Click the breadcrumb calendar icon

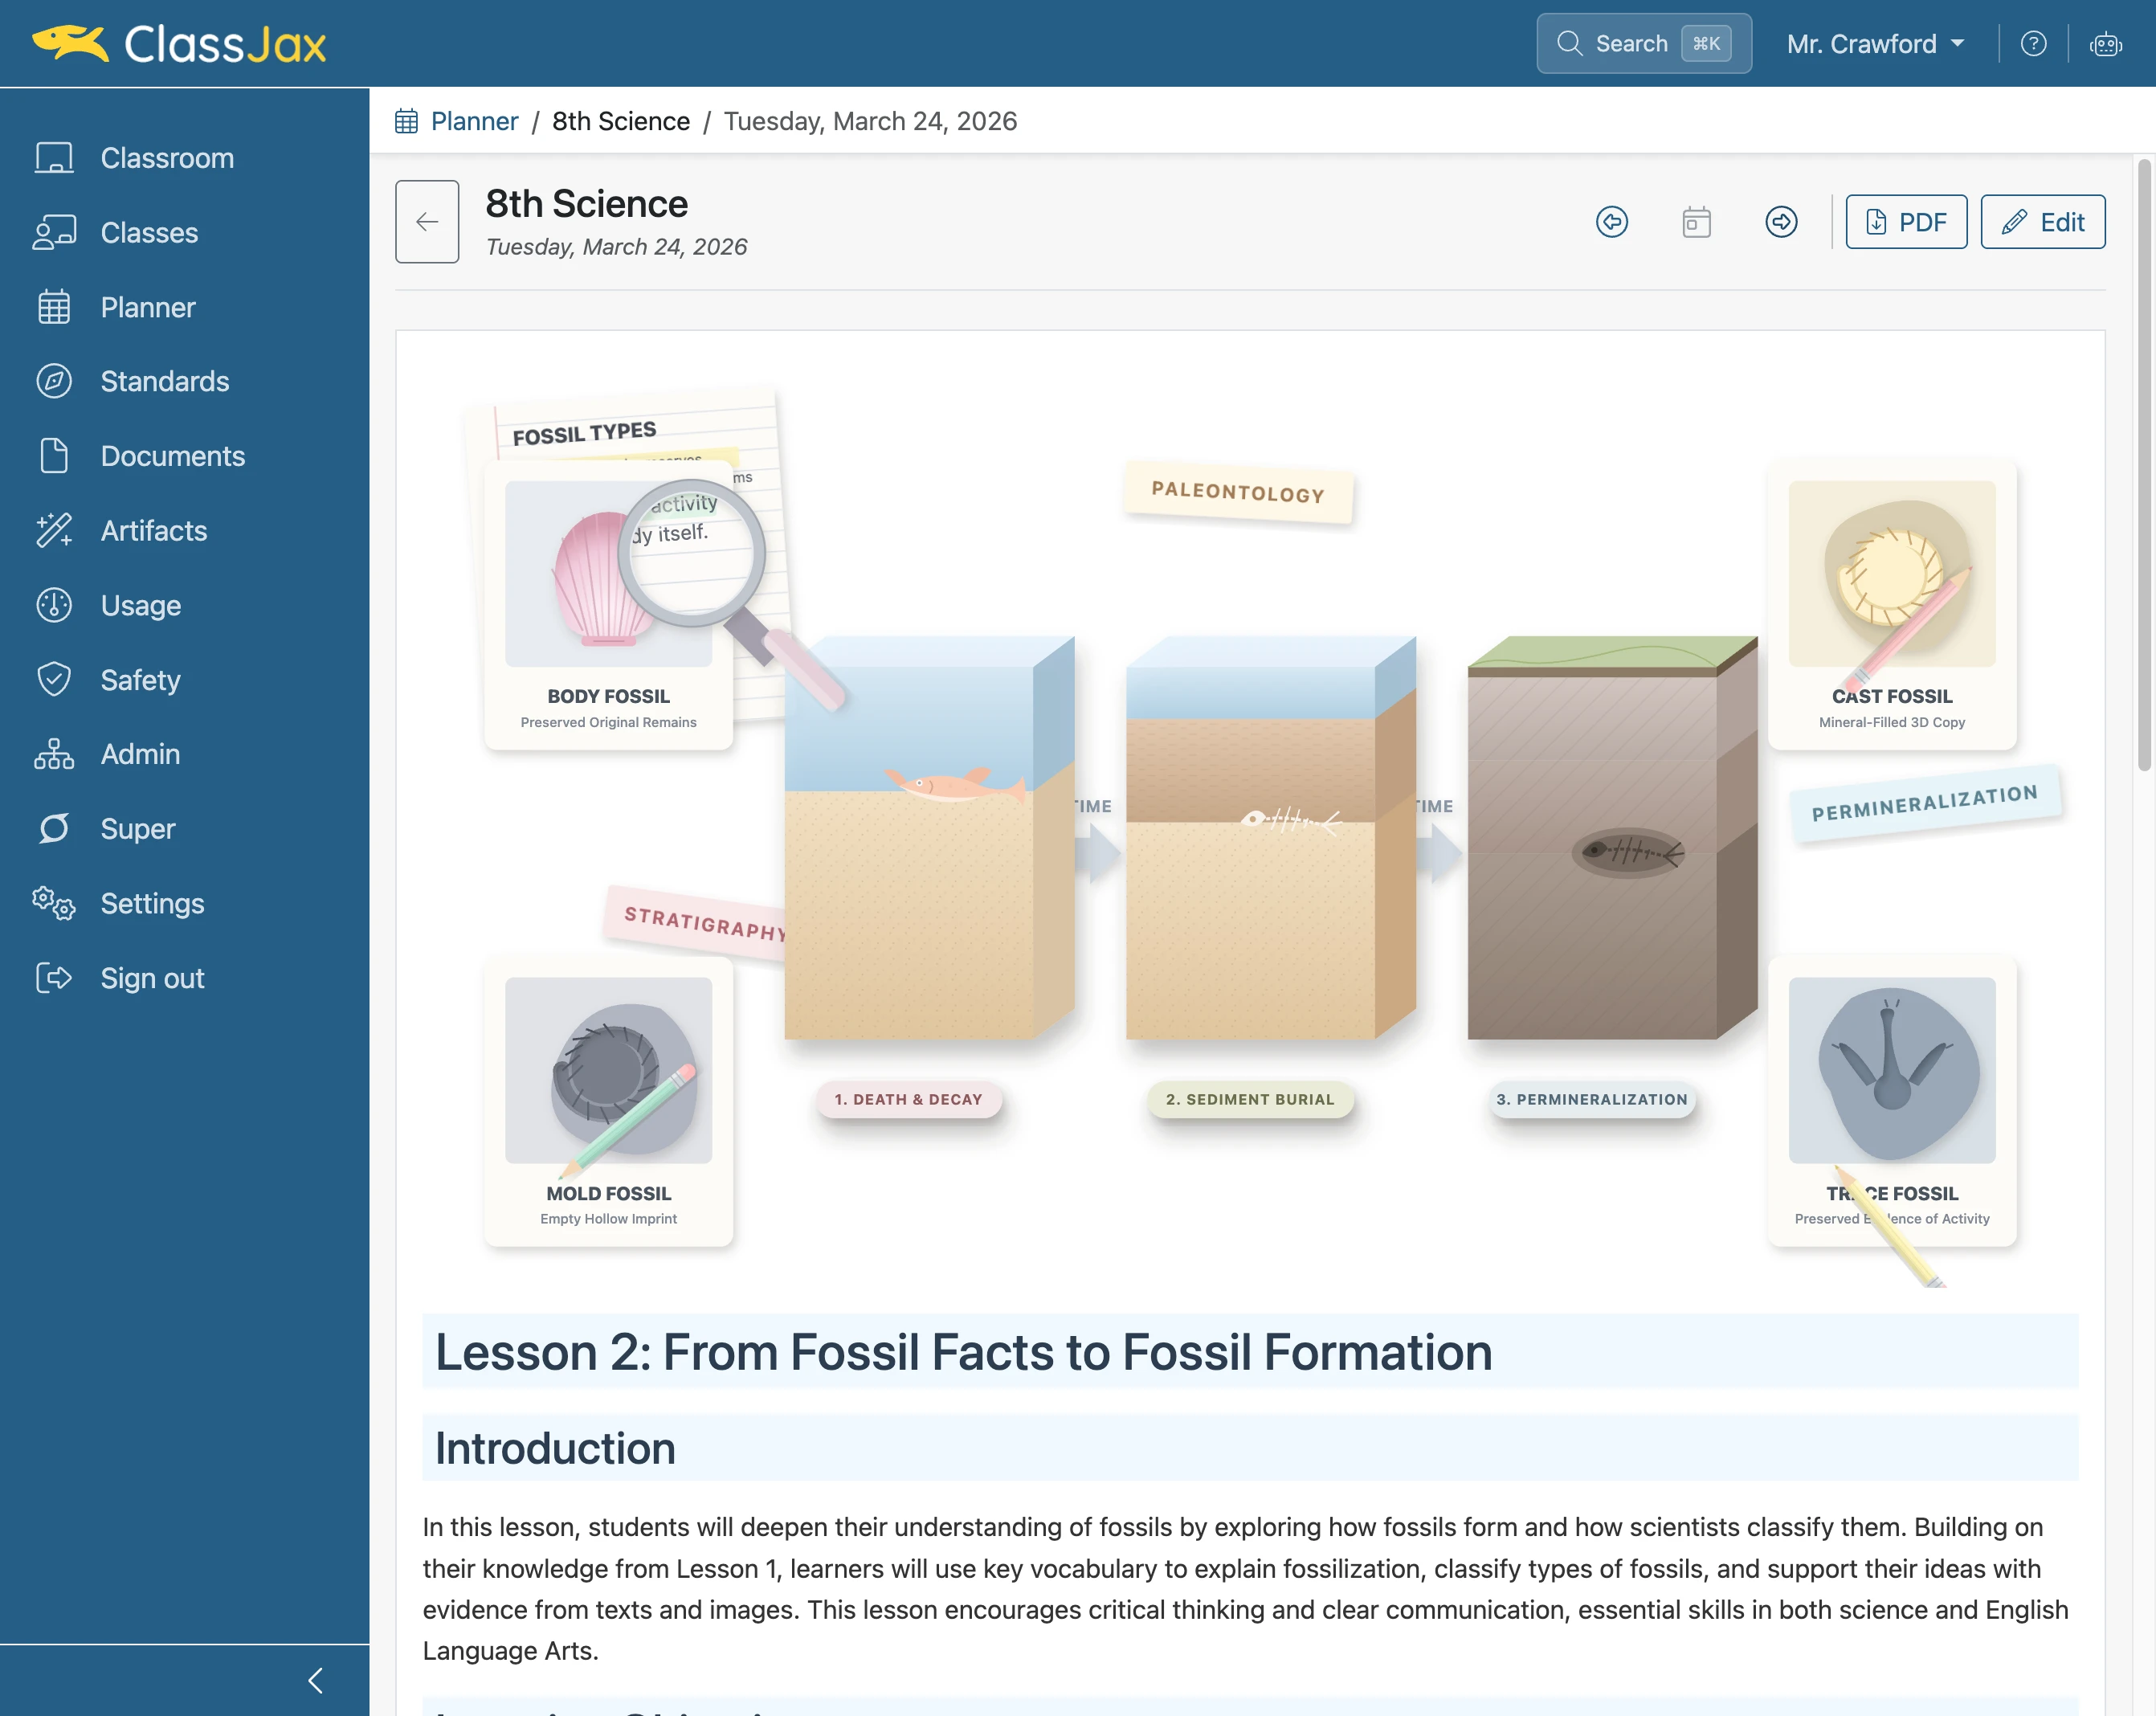tap(406, 121)
